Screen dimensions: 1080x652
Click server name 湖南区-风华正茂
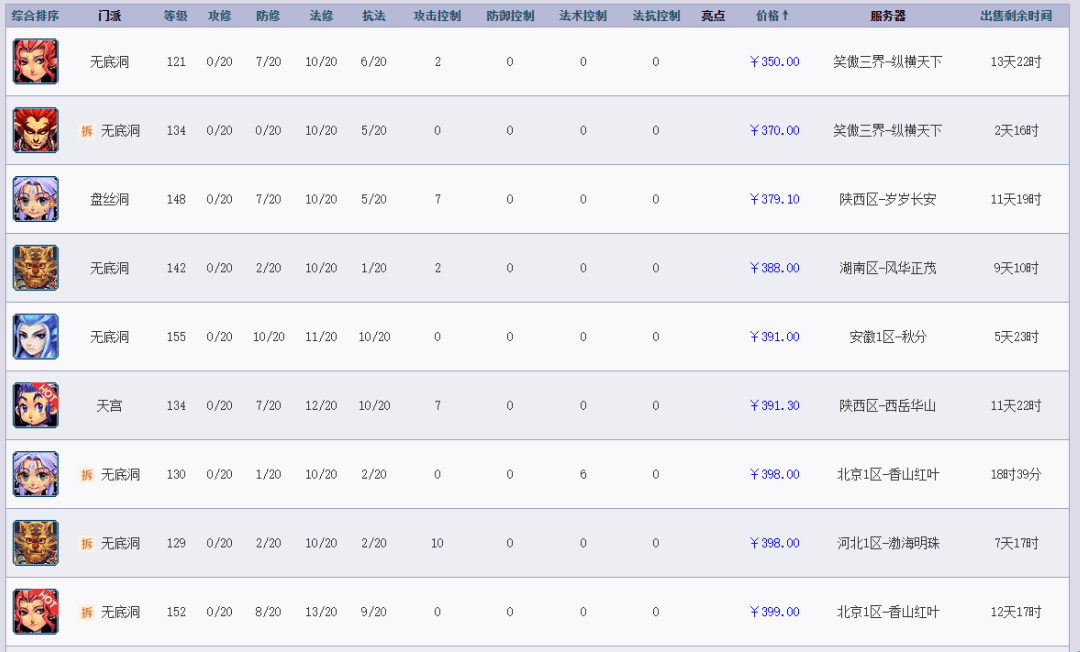pyautogui.click(x=888, y=269)
